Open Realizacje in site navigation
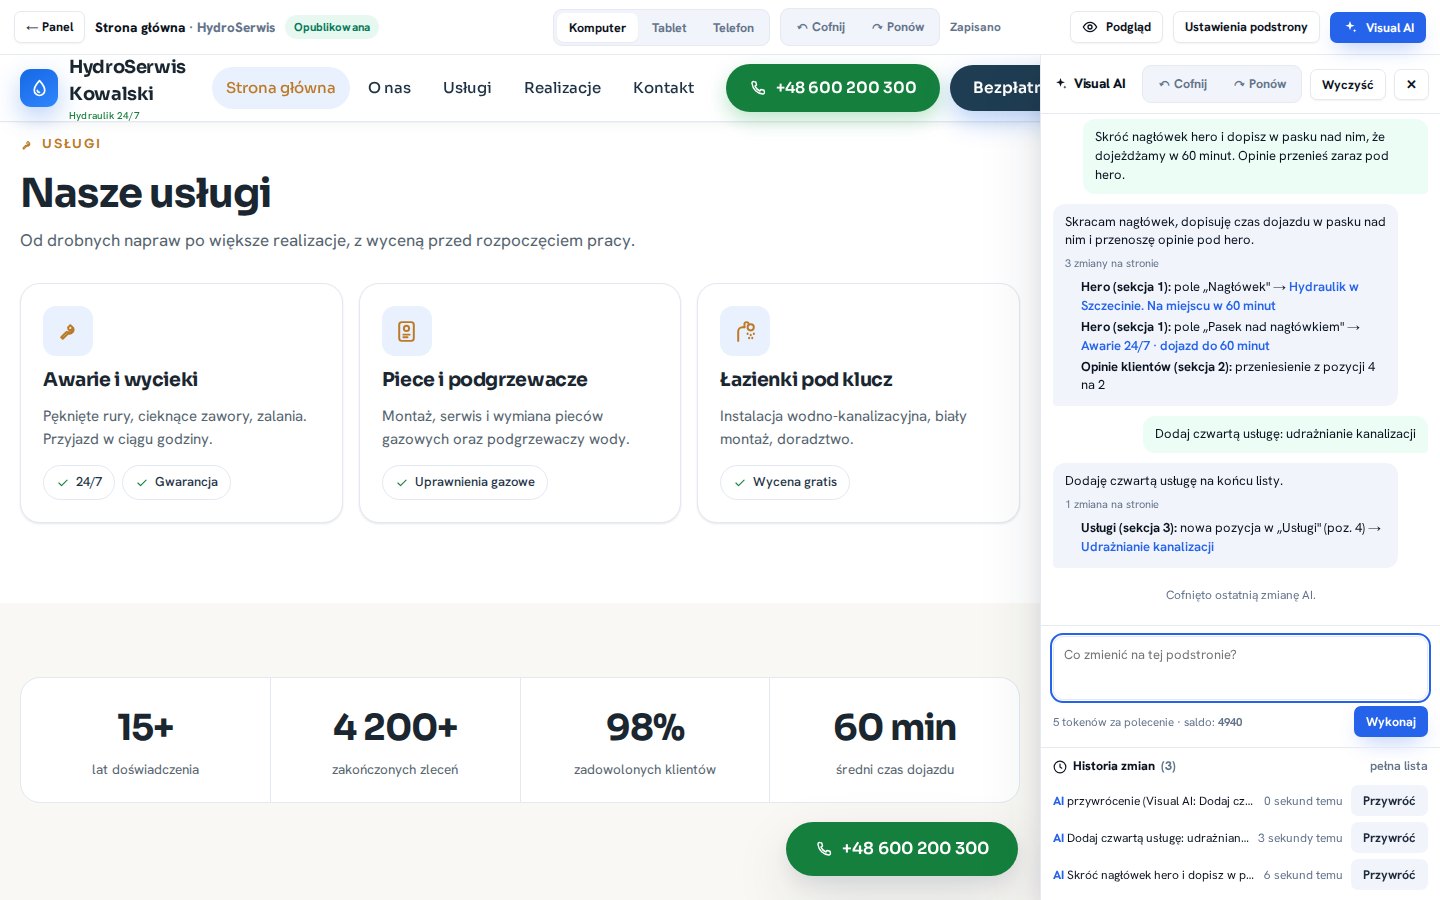Viewport: 1440px width, 900px height. [x=562, y=88]
